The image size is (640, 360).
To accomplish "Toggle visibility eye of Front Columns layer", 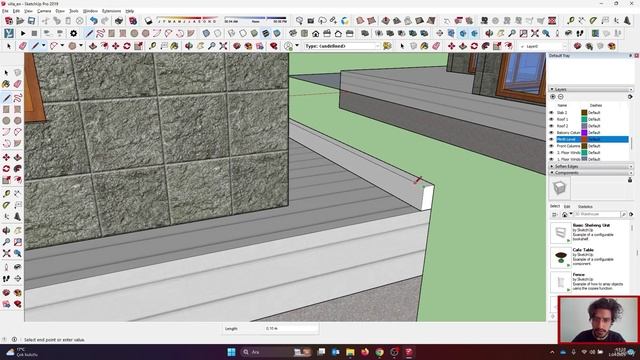I will click(x=551, y=146).
